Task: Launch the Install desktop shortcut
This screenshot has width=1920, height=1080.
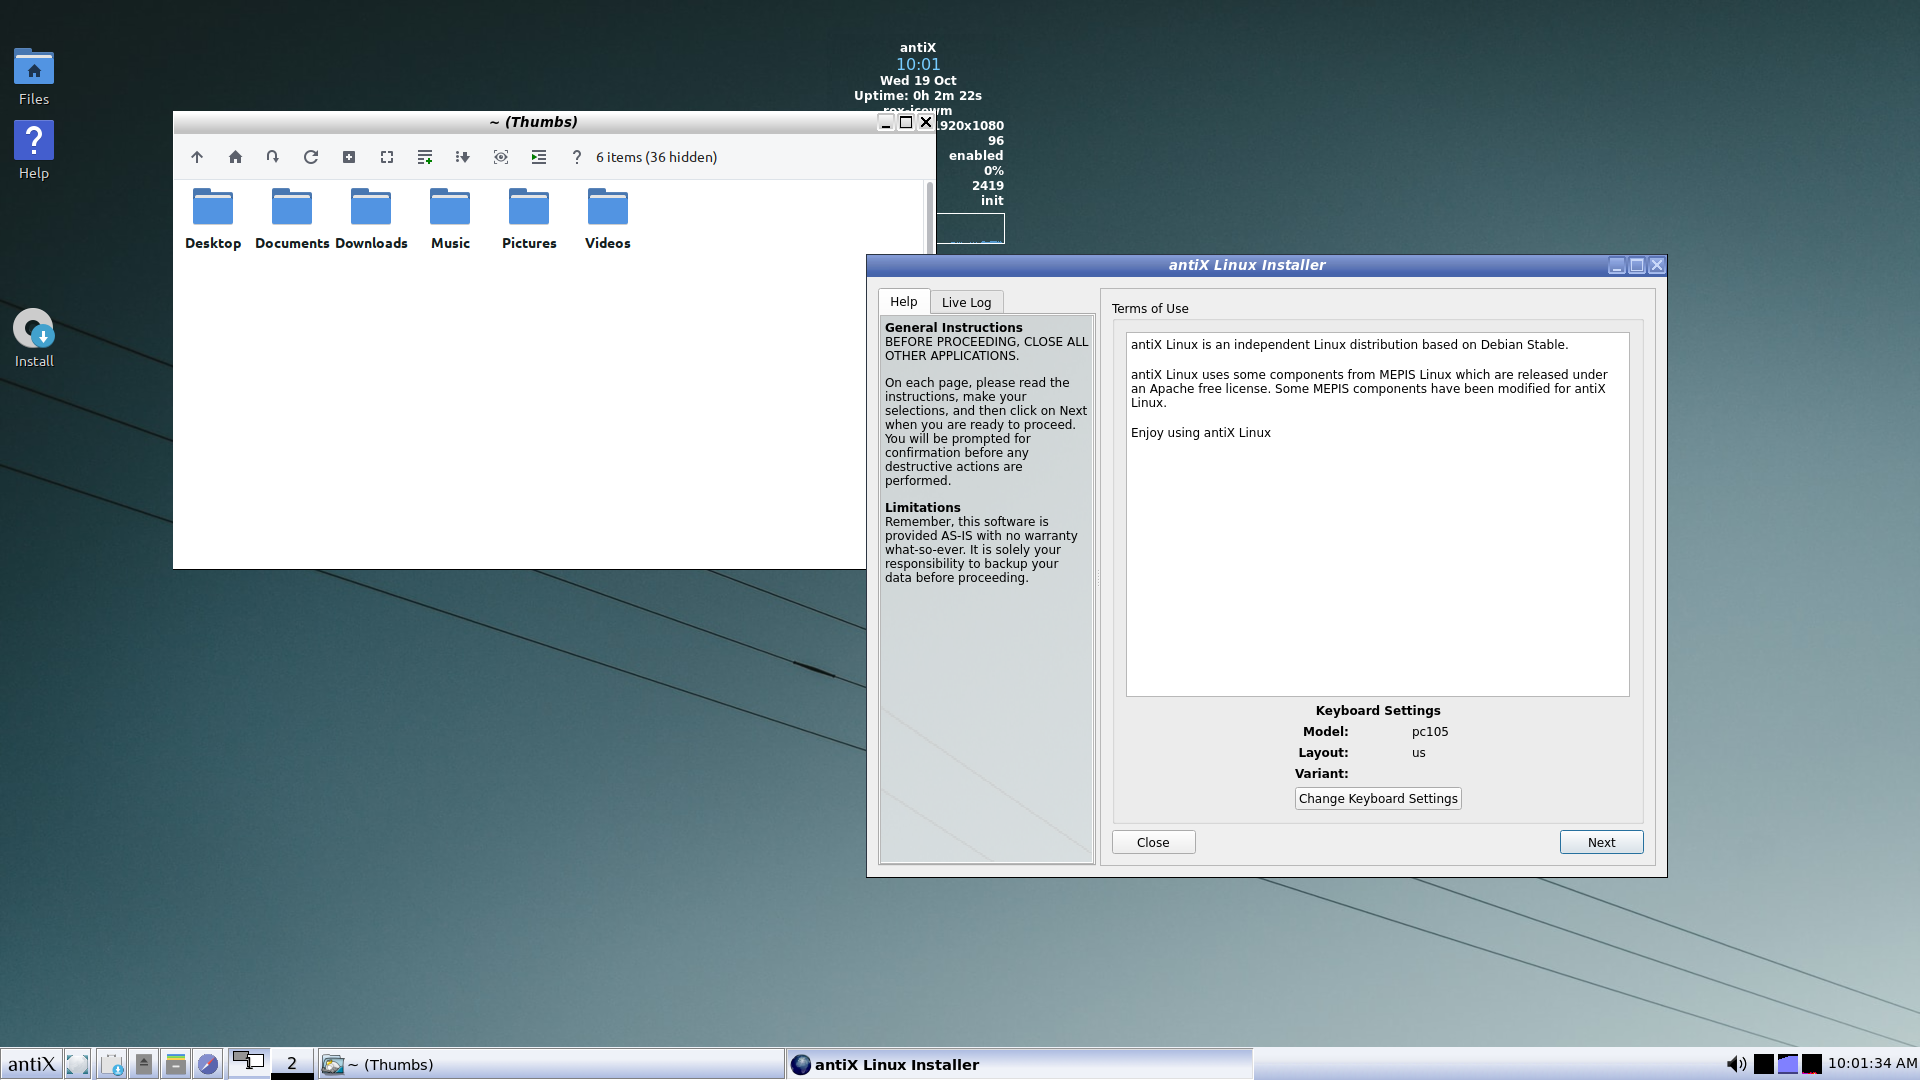Action: click(34, 338)
